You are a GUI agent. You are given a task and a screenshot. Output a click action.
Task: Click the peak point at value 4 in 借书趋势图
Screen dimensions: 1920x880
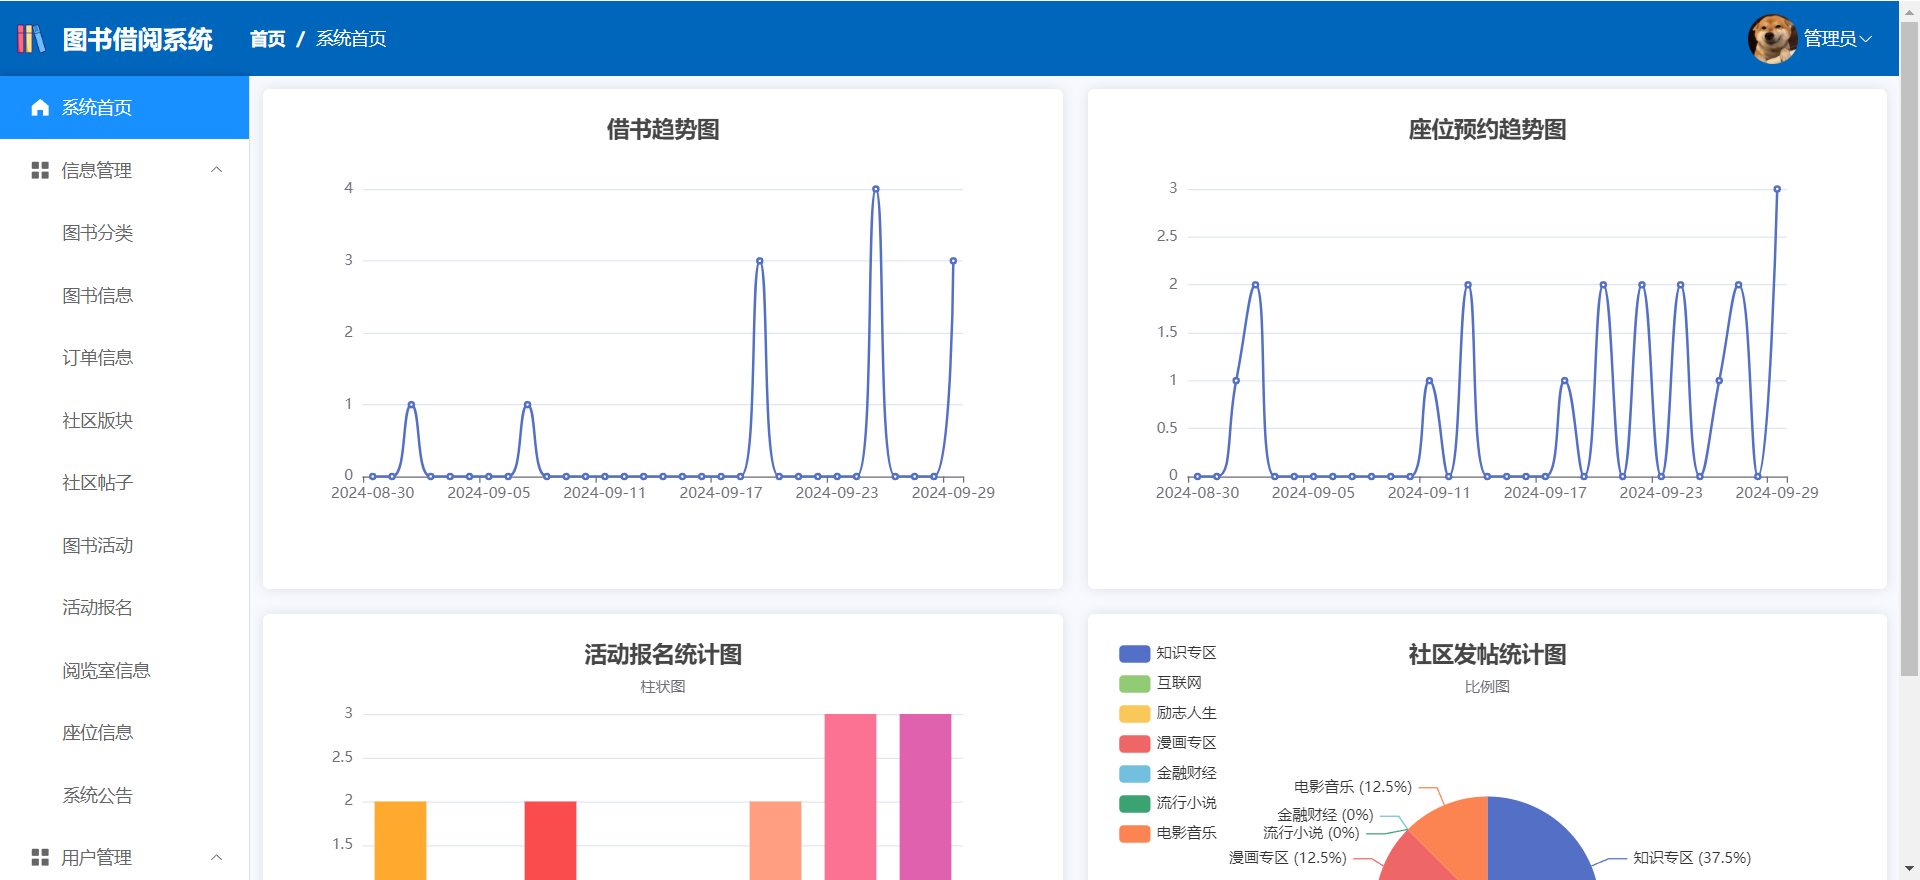click(876, 189)
